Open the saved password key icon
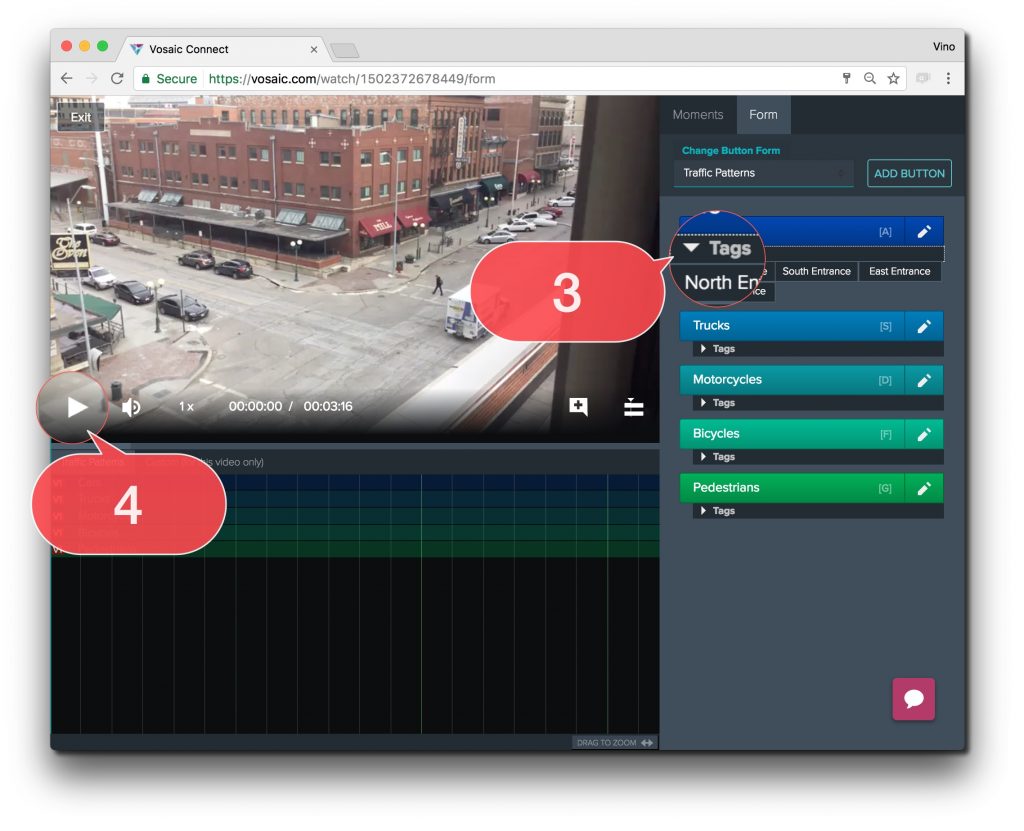This screenshot has height=831, width=1024. pos(846,79)
